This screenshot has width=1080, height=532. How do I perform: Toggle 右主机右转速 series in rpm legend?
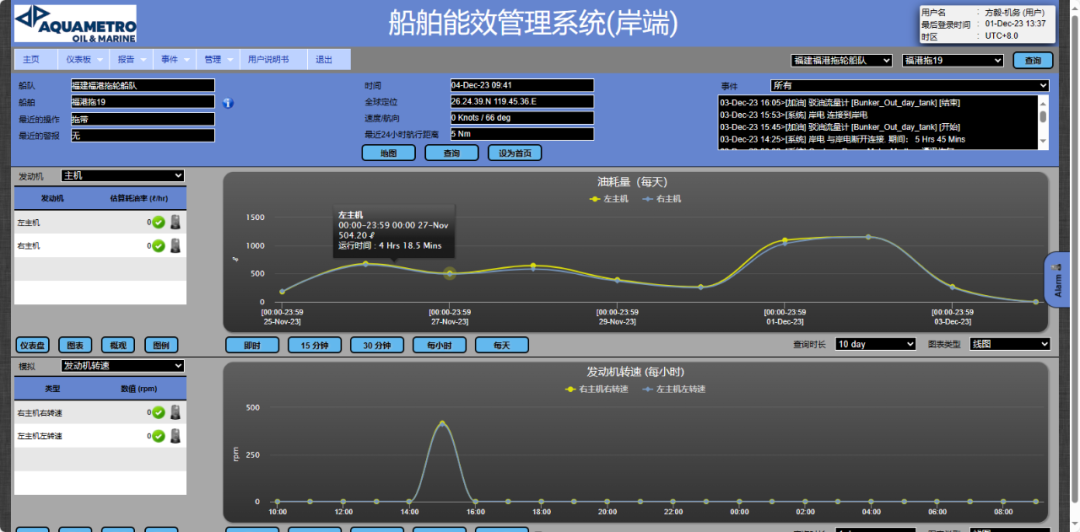594,389
